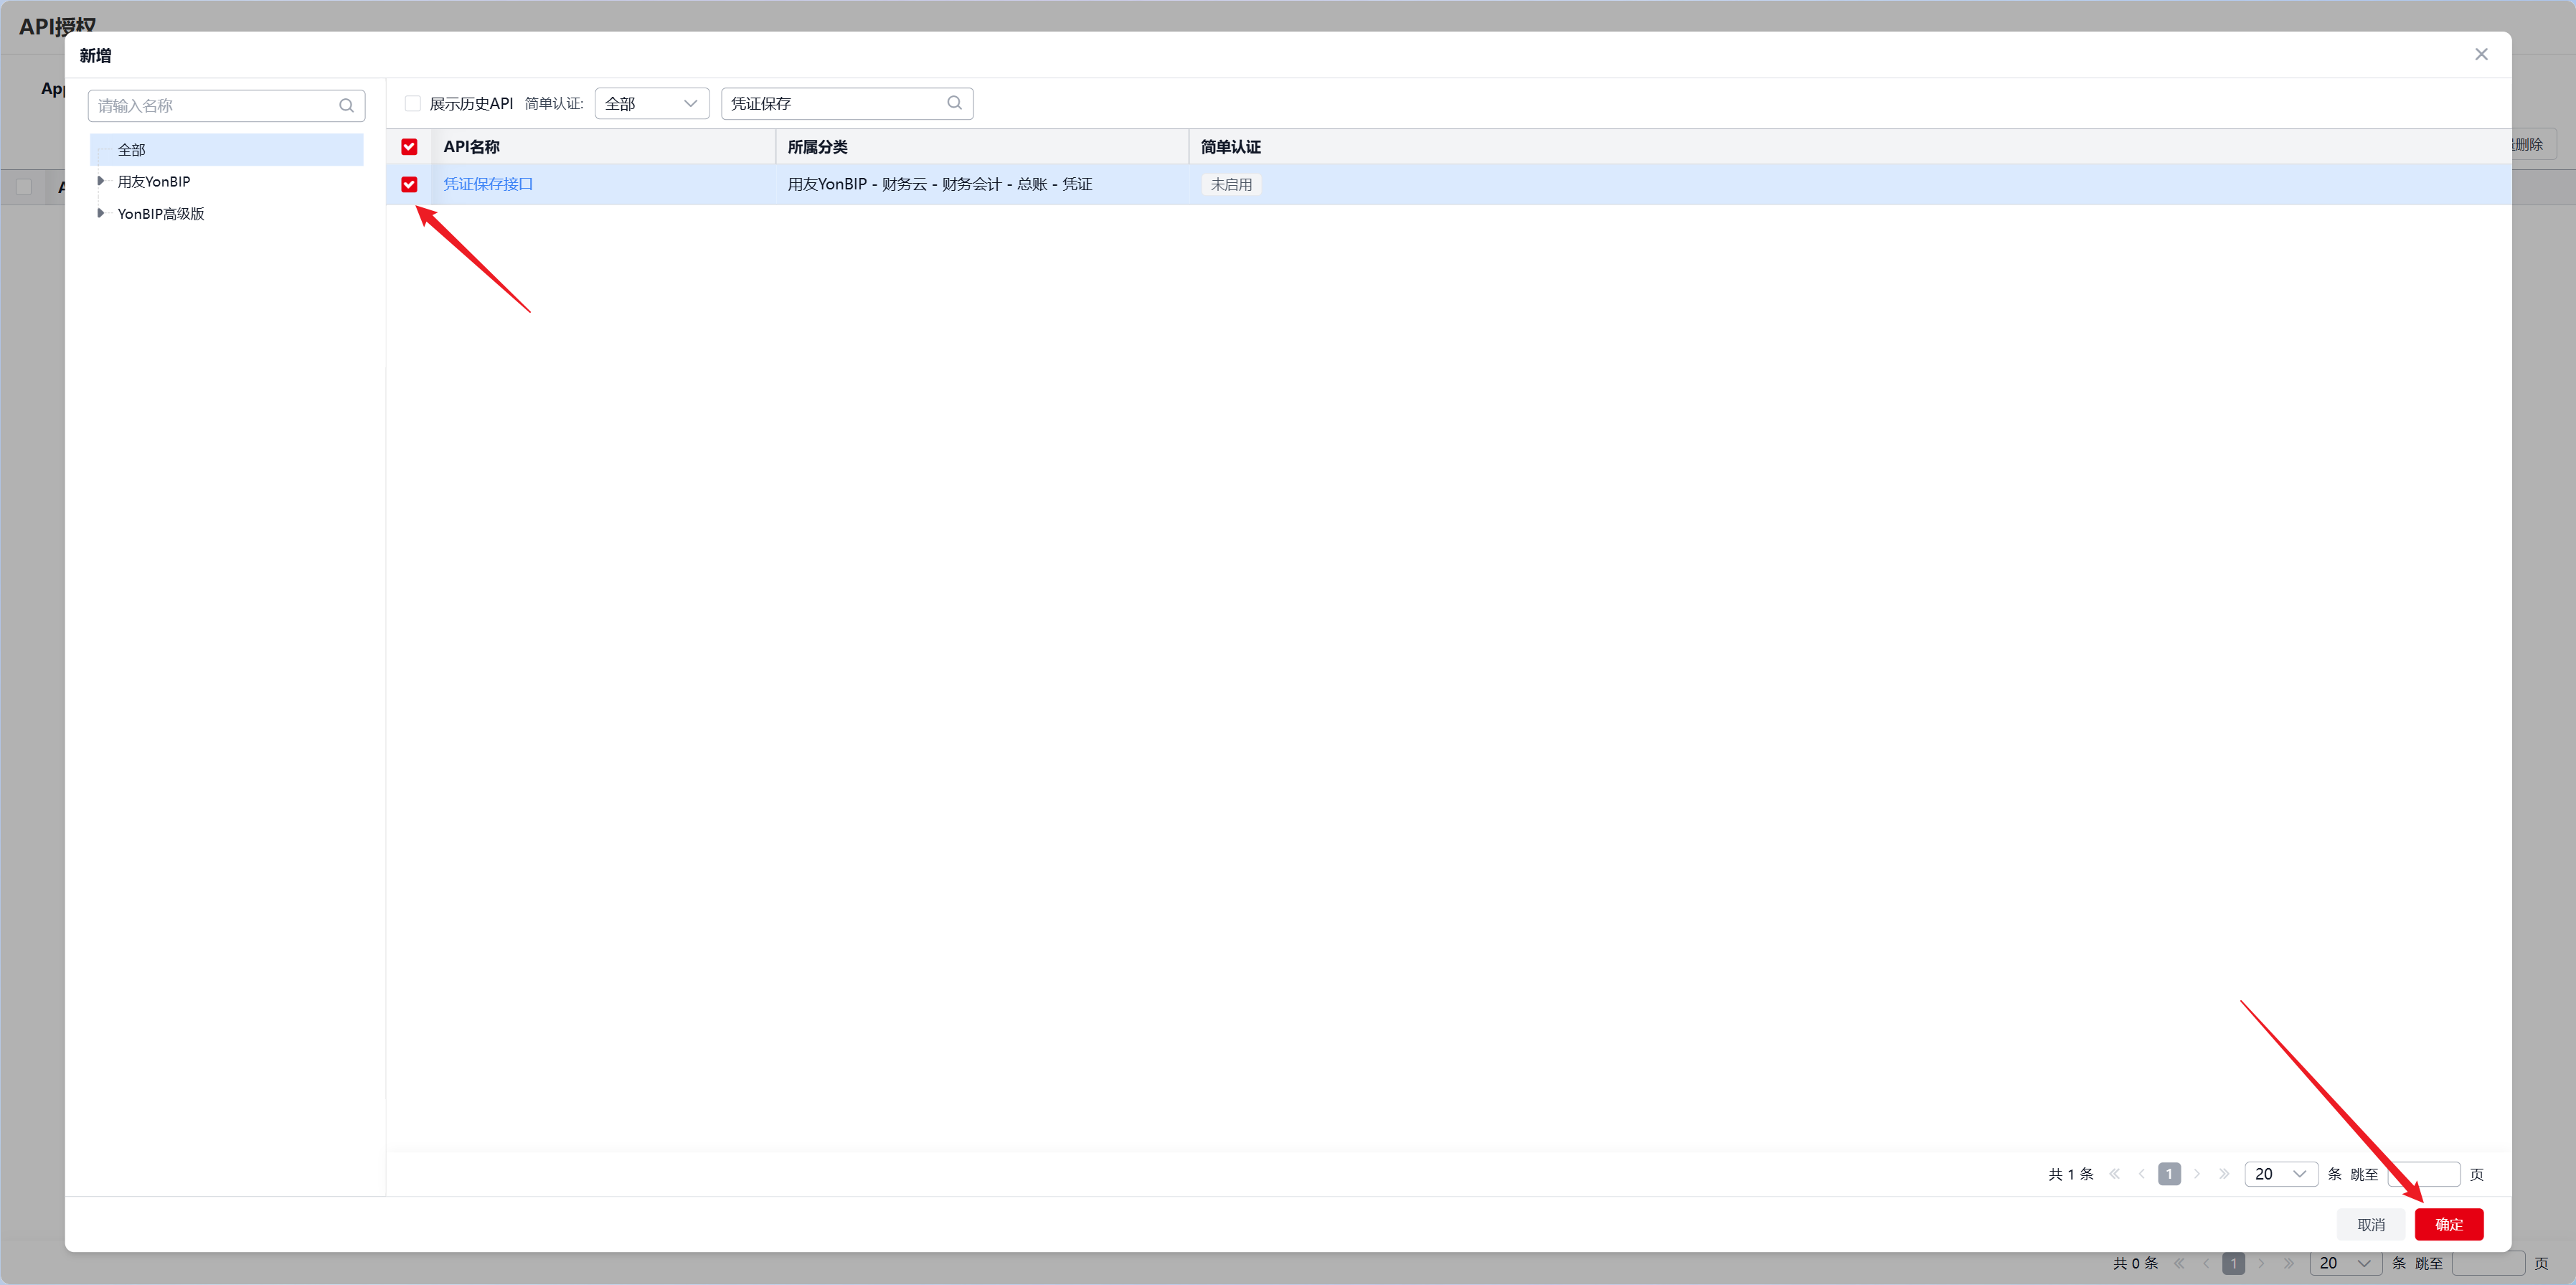
Task: Toggle 展示历史API checkbox
Action: pyautogui.click(x=413, y=103)
